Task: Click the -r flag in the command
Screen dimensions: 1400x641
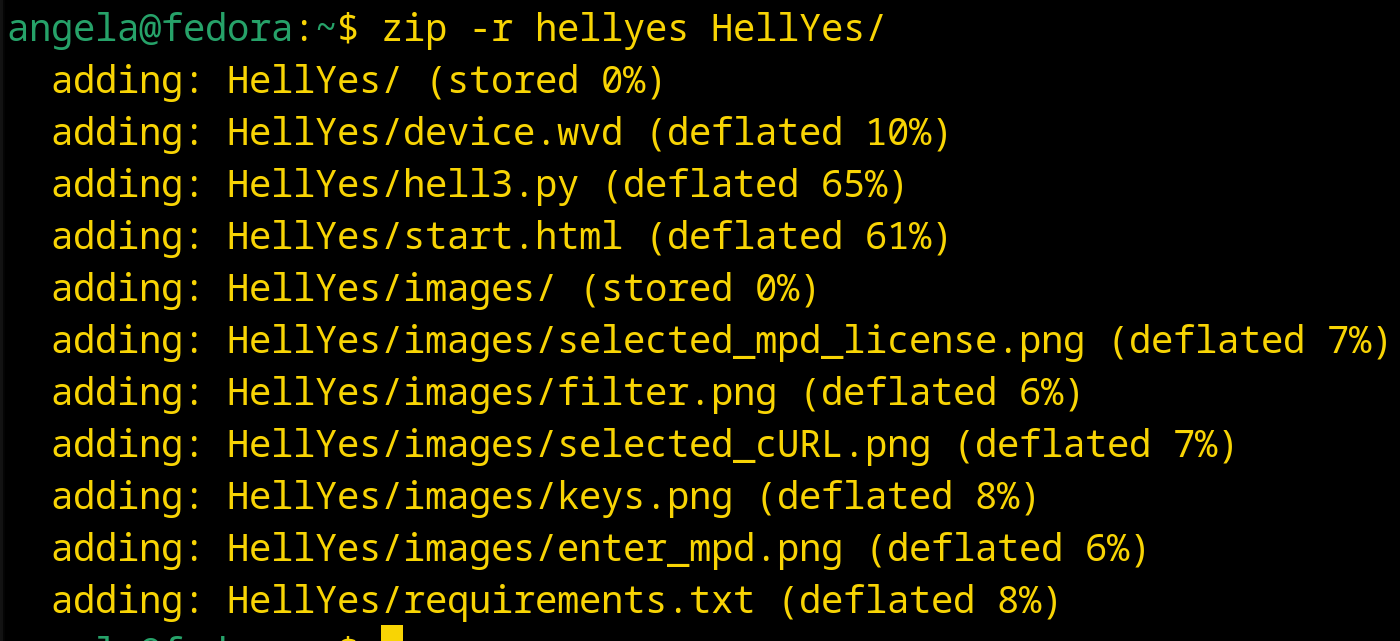Action: point(492,29)
